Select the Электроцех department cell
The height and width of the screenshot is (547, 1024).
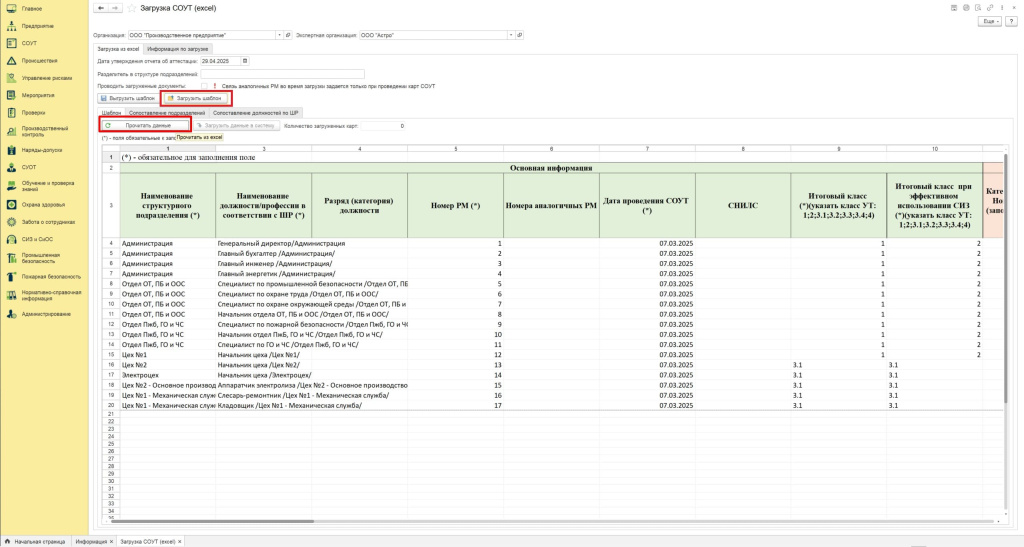click(x=168, y=375)
